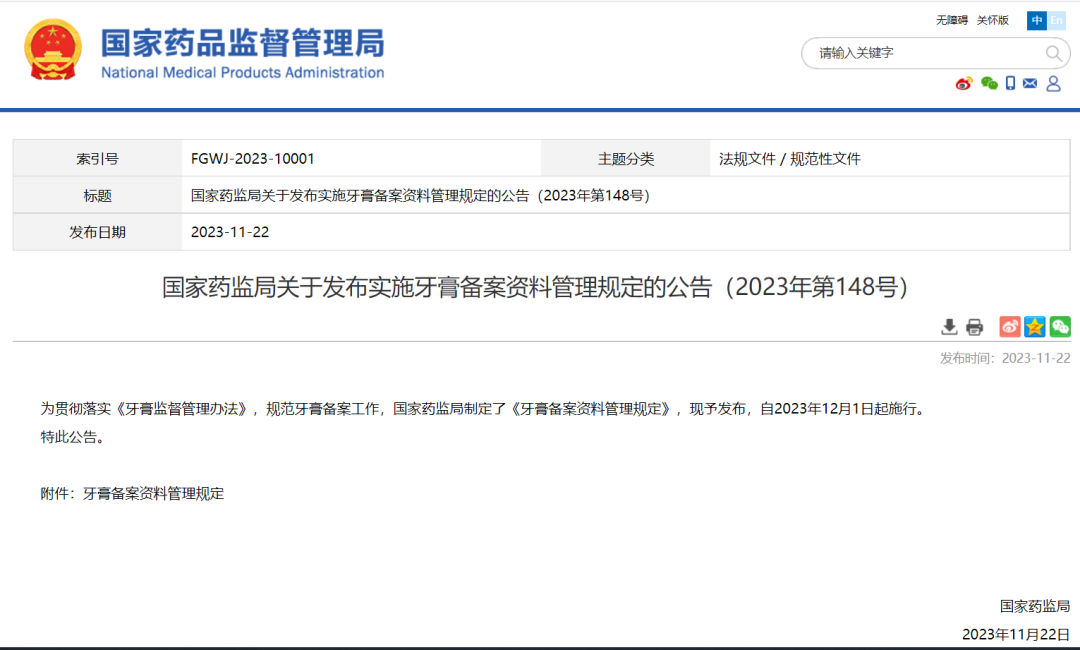Image resolution: width=1080 pixels, height=650 pixels.
Task: Share the announcement to Weibo
Action: coord(1010,326)
